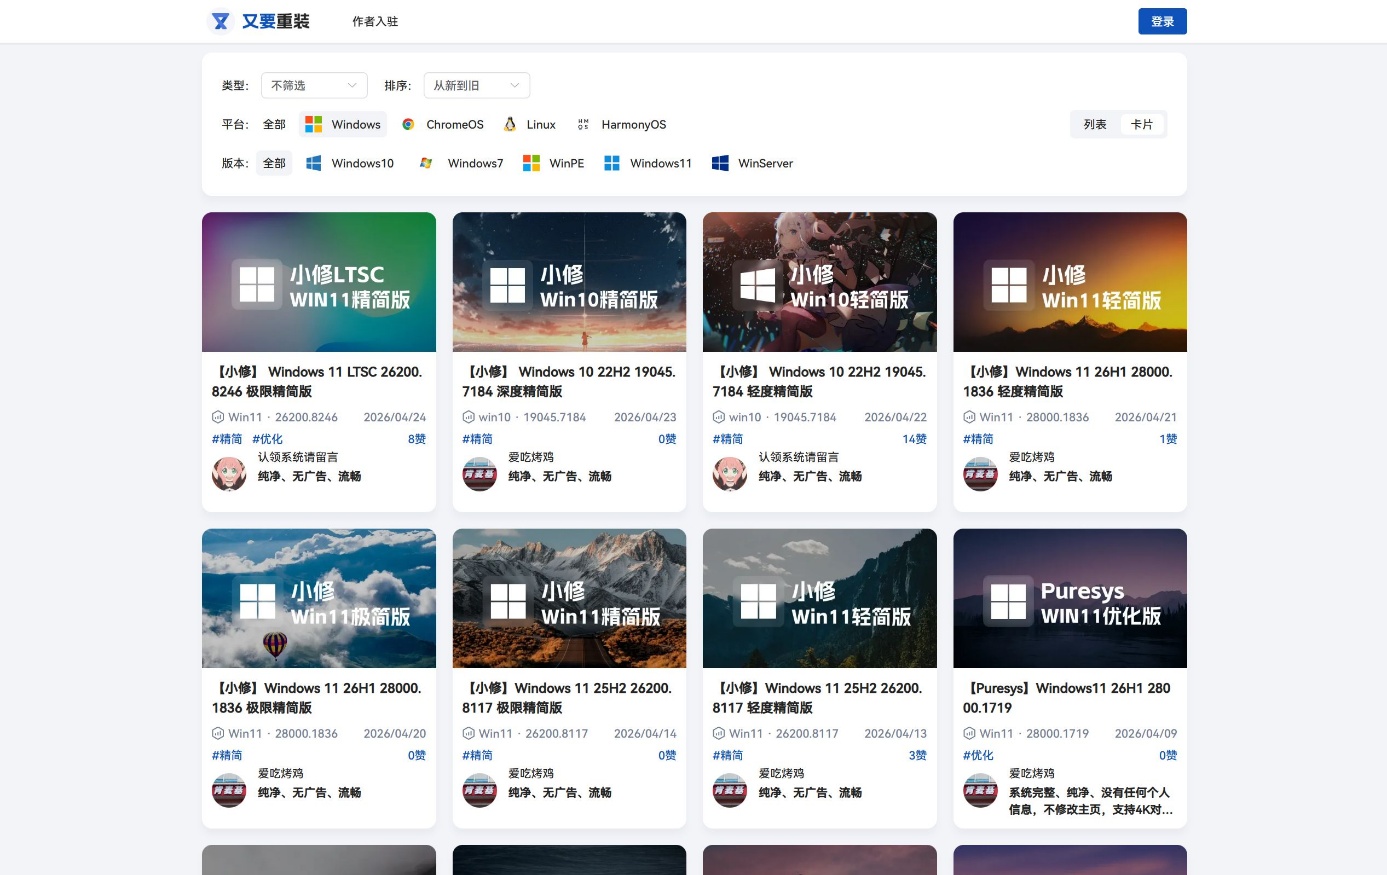The height and width of the screenshot is (875, 1387).
Task: Select the ChromeOS platform icon
Action: pos(408,124)
